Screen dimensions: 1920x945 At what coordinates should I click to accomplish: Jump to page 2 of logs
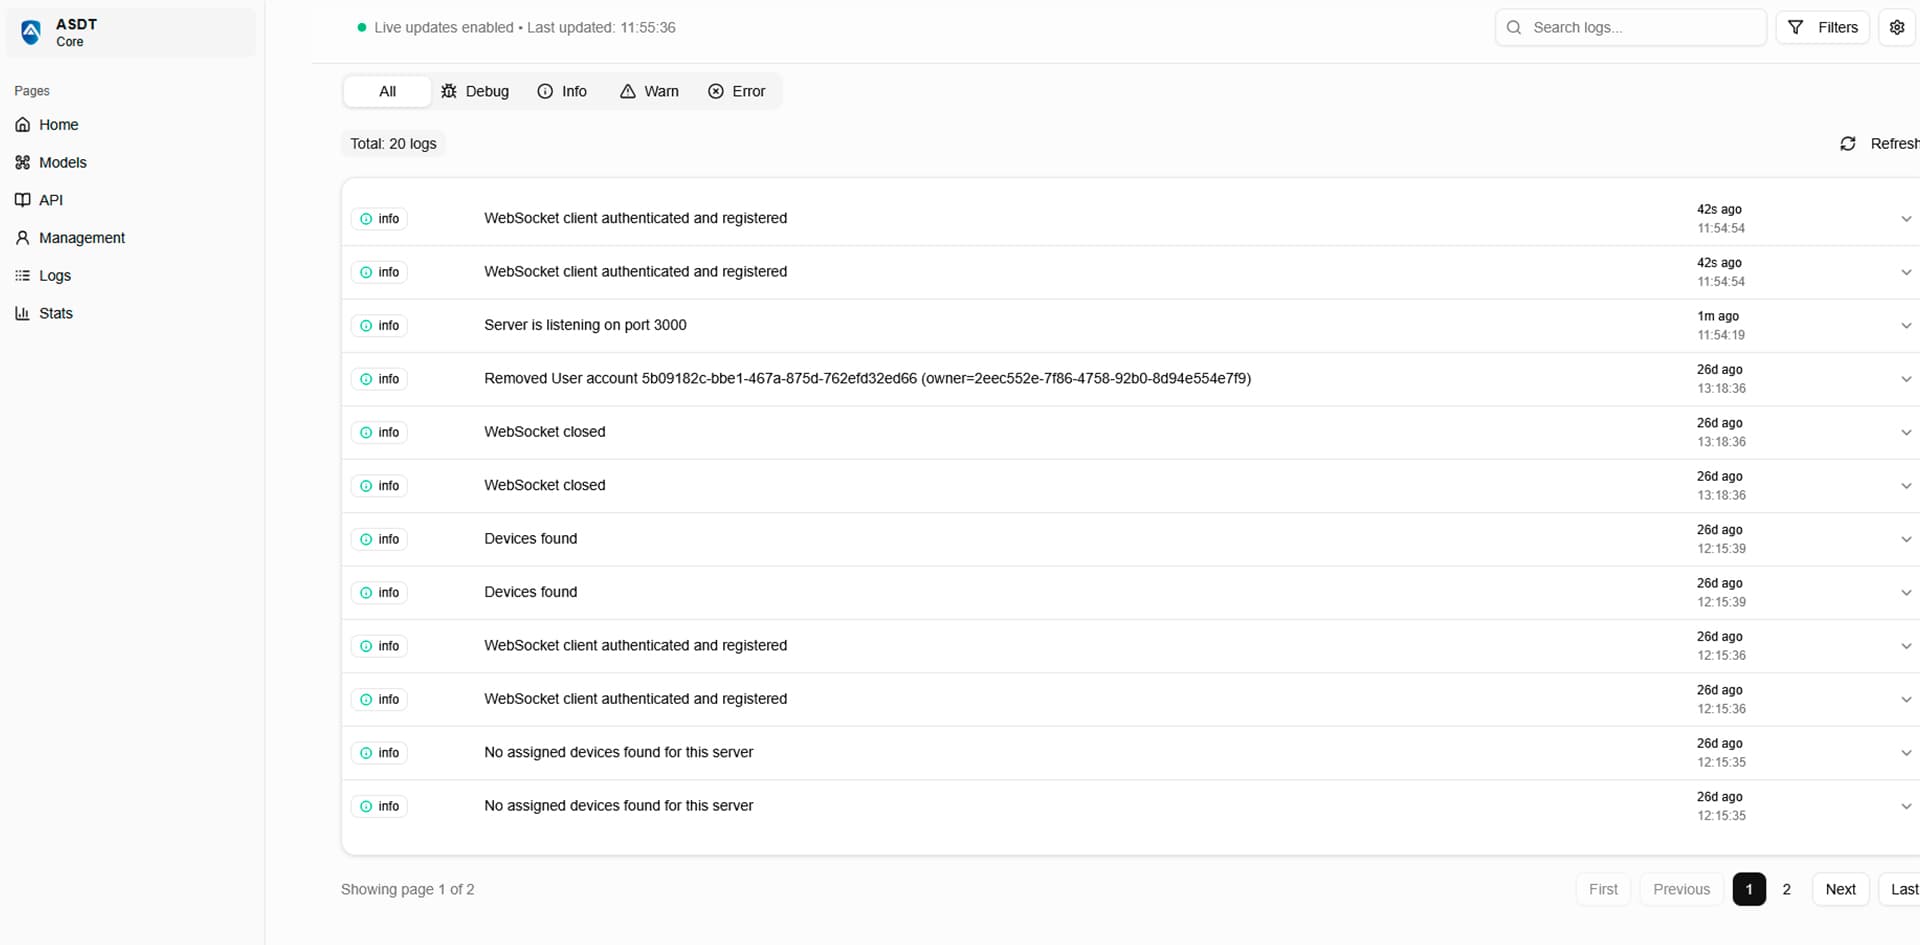[x=1786, y=889]
